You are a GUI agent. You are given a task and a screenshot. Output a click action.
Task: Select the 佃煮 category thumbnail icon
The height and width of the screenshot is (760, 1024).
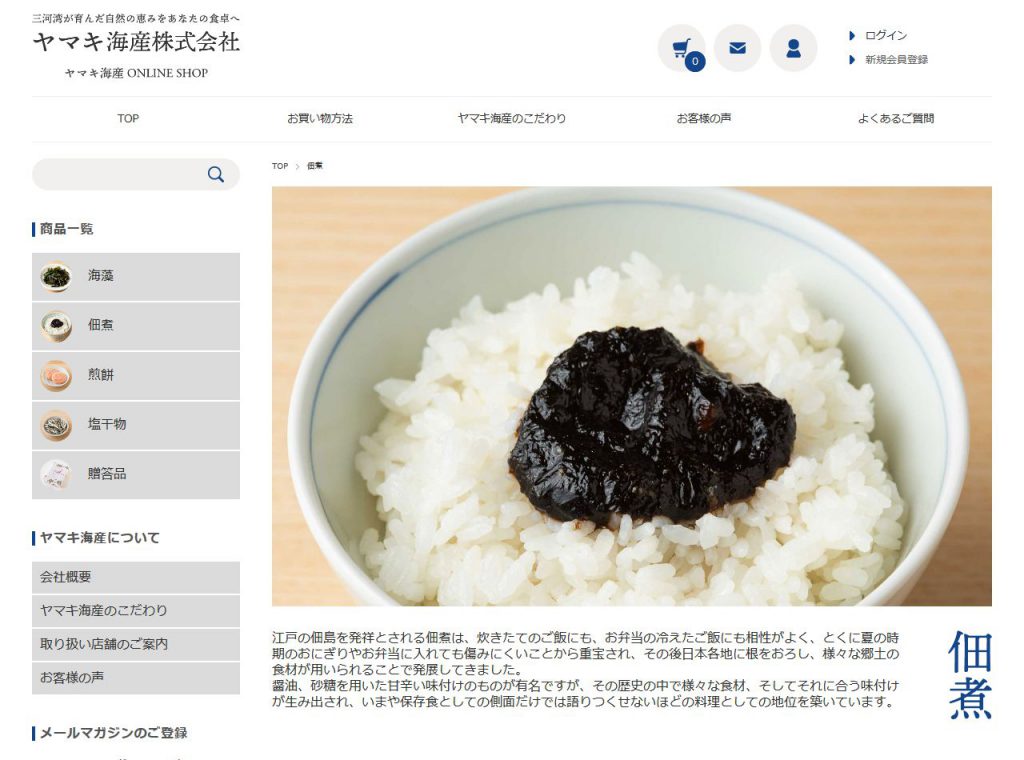[56, 326]
